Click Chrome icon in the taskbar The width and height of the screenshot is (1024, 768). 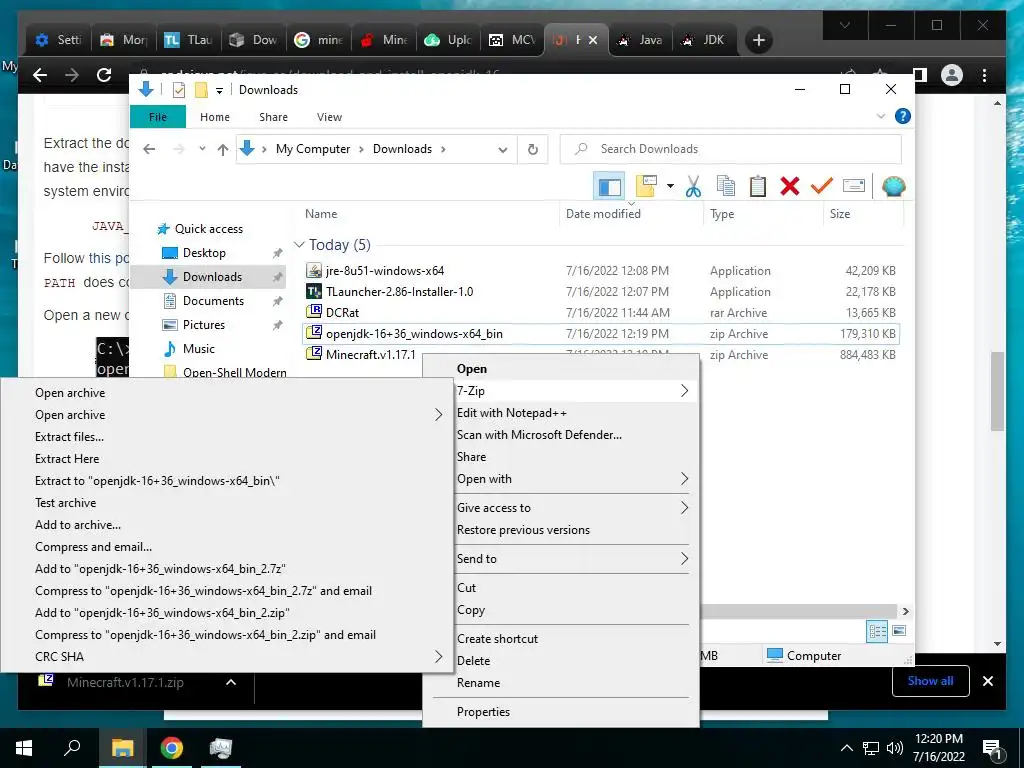(x=172, y=748)
